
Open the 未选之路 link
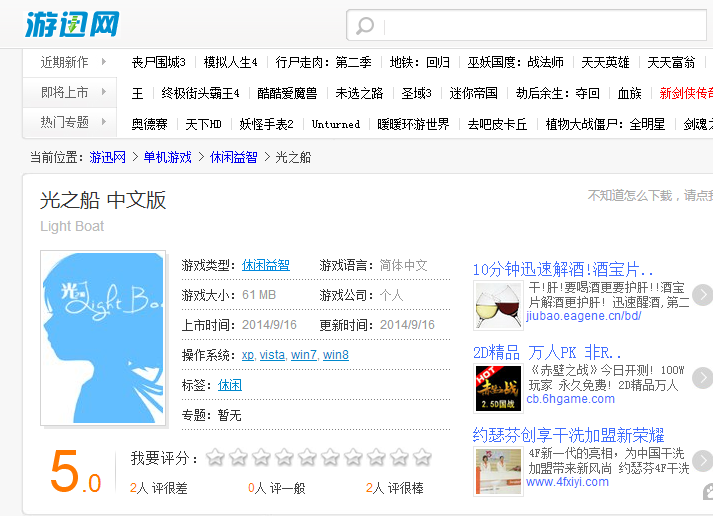(359, 93)
